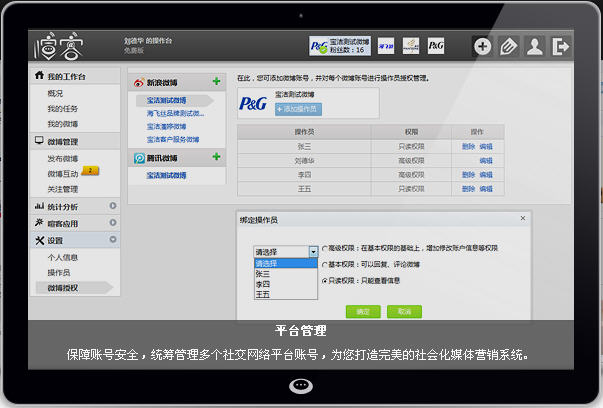Select the P&G account thumbnail with fan count

coord(340,46)
